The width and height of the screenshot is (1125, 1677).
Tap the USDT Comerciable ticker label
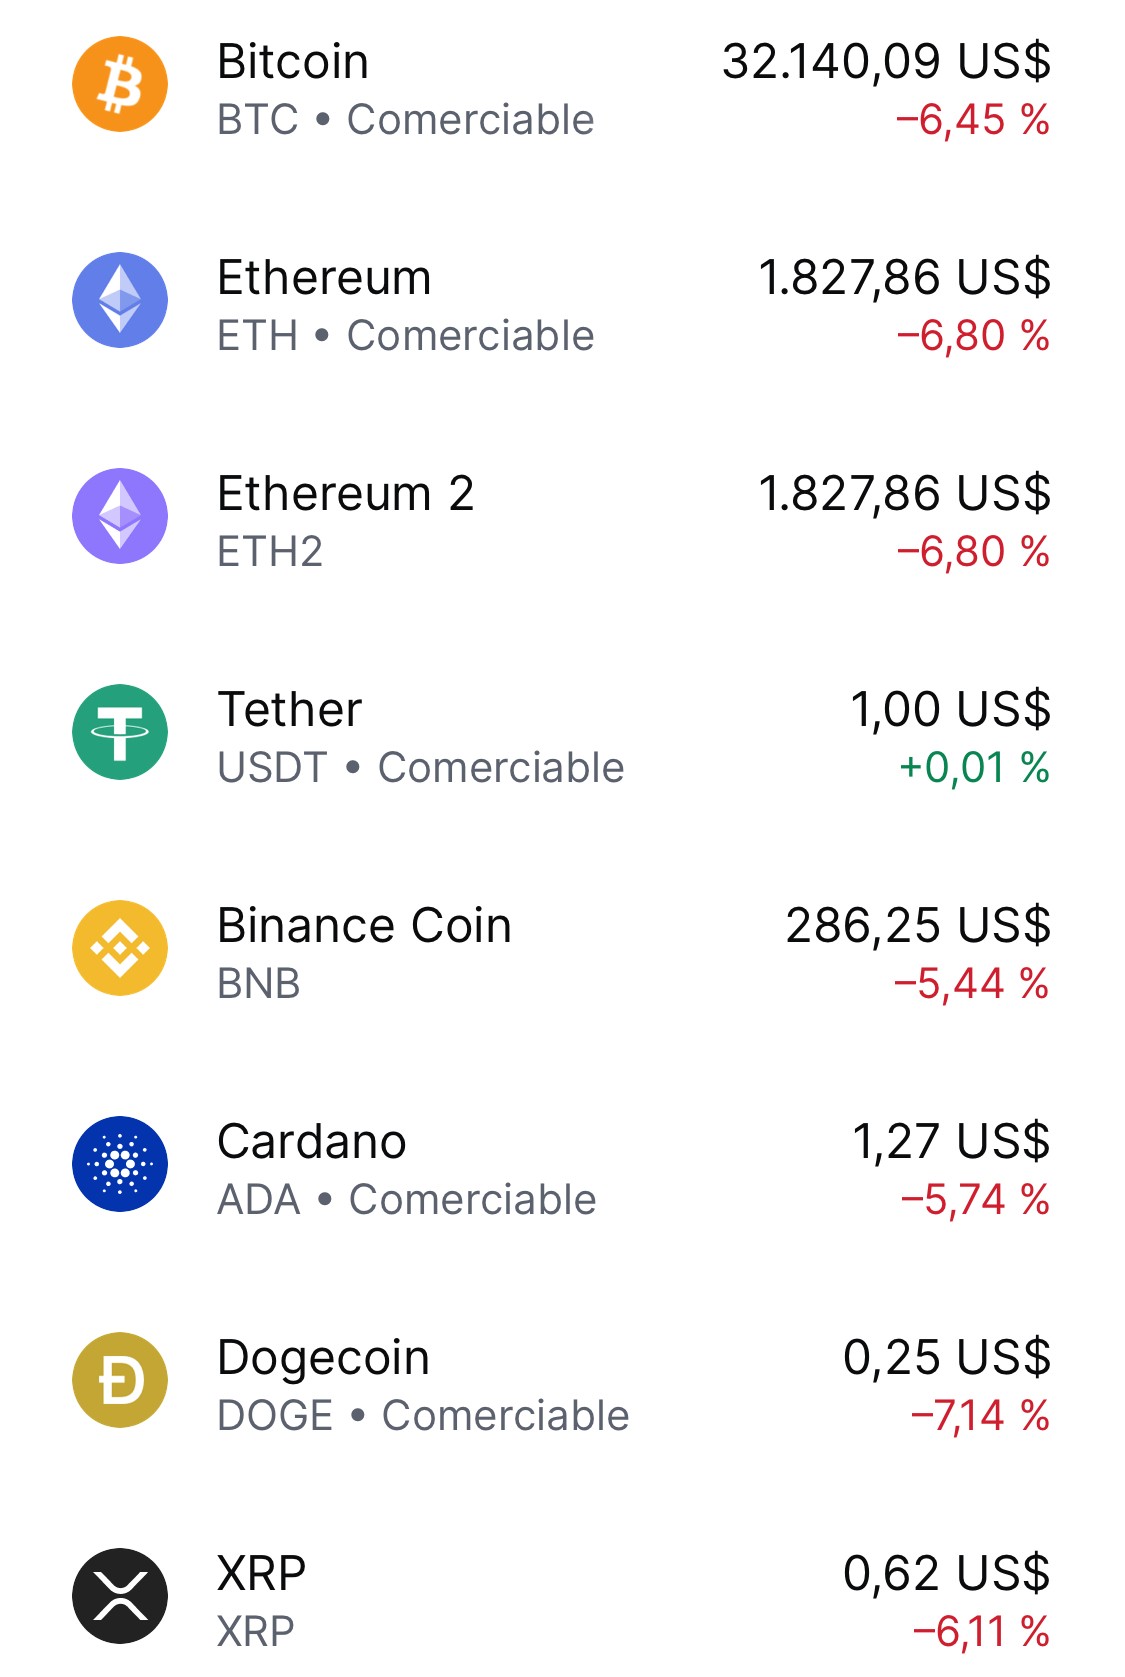coord(421,768)
